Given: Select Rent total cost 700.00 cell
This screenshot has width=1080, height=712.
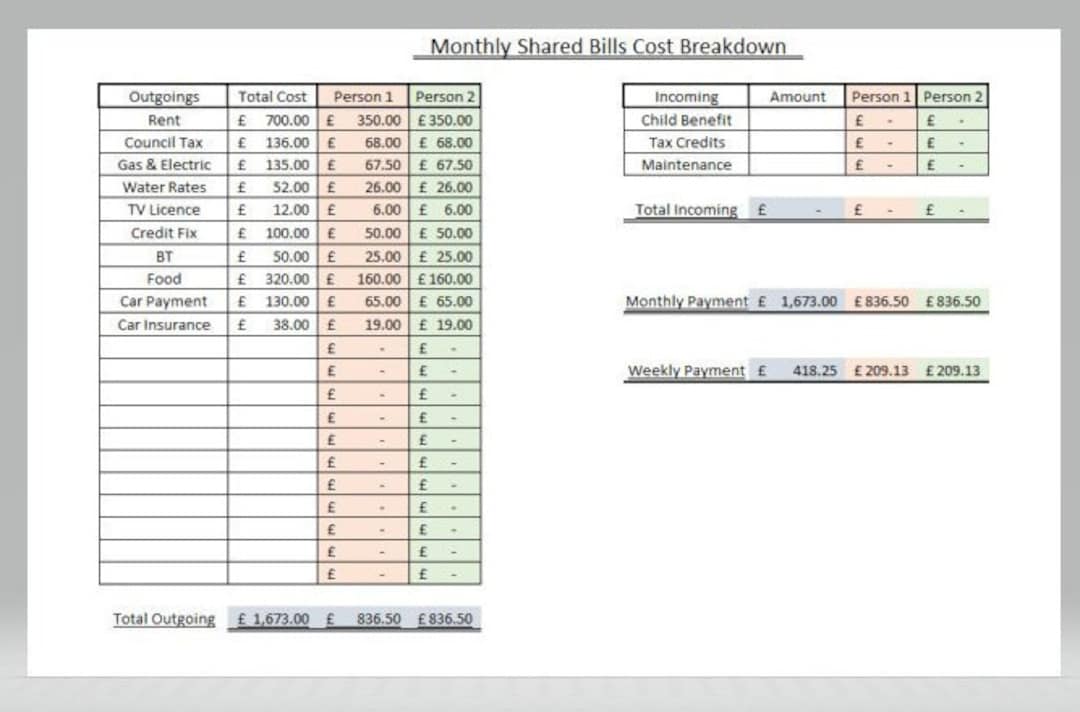Looking at the screenshot, I should [272, 120].
